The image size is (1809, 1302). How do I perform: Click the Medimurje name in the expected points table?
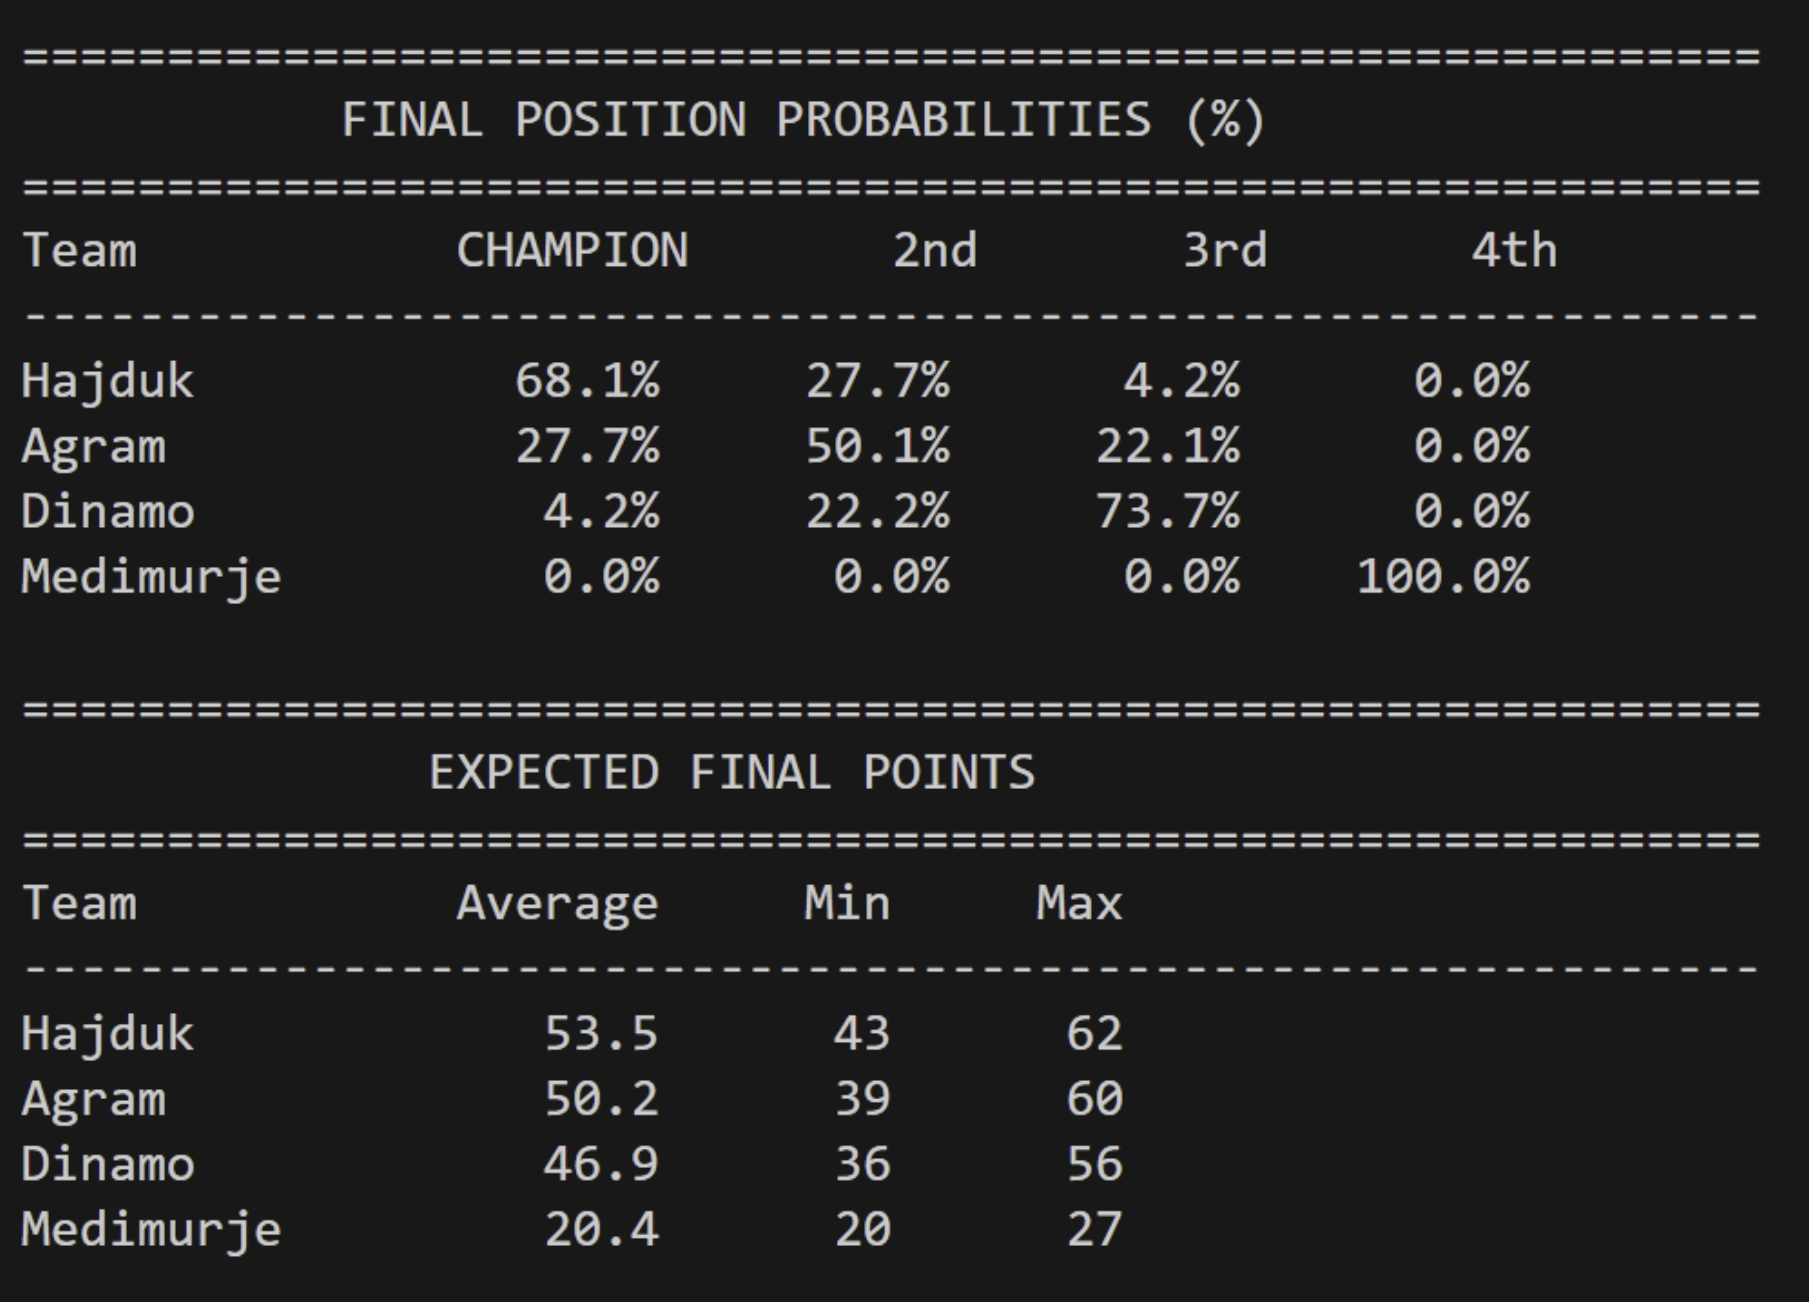point(151,1229)
